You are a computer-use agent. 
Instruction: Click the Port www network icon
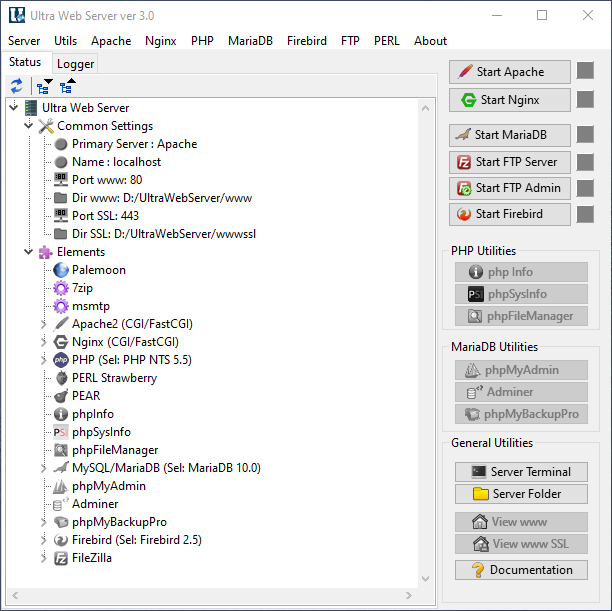(x=61, y=180)
